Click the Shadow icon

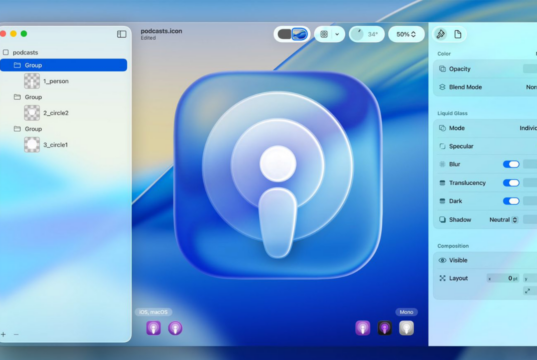point(442,219)
